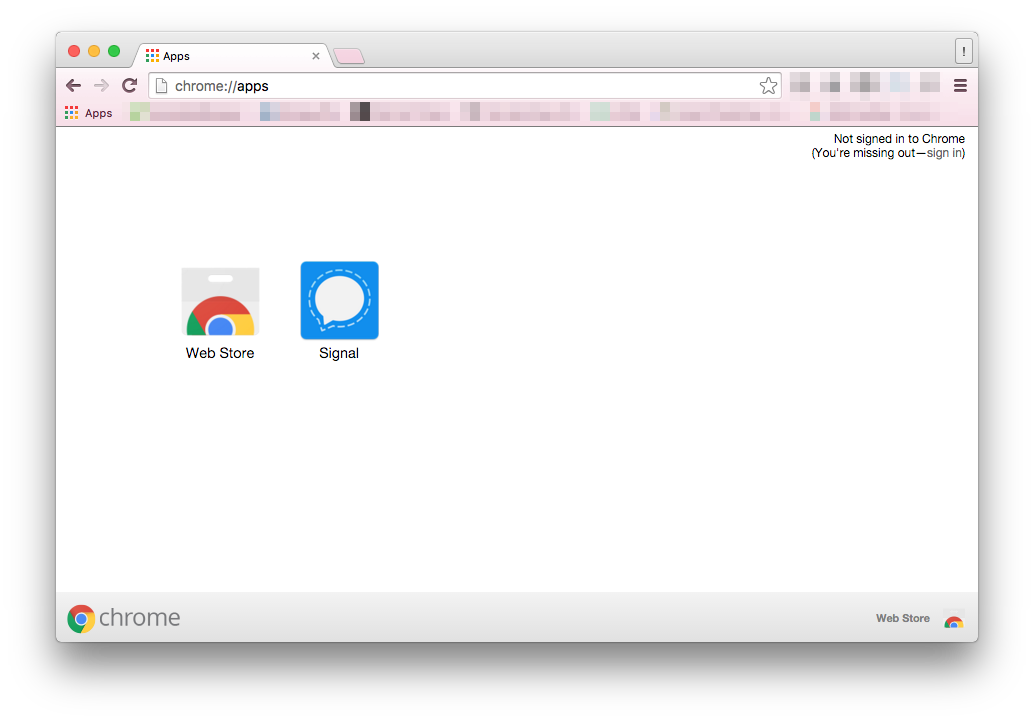
Task: Click the page icon in the address bar
Action: (162, 86)
